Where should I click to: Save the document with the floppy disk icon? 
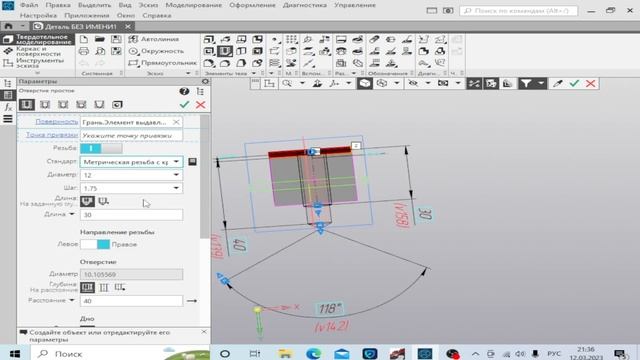(x=116, y=39)
